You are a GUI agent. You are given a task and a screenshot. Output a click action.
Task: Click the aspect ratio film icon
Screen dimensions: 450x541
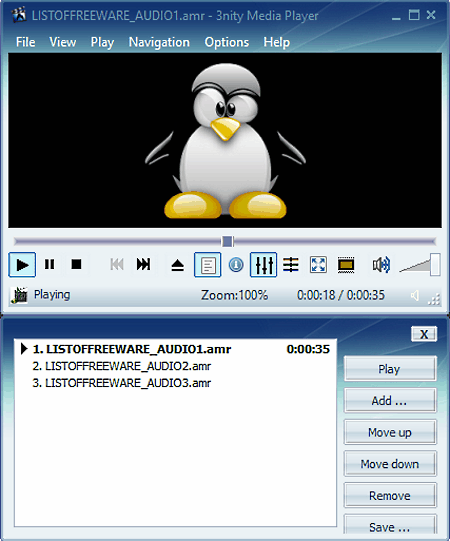(346, 265)
